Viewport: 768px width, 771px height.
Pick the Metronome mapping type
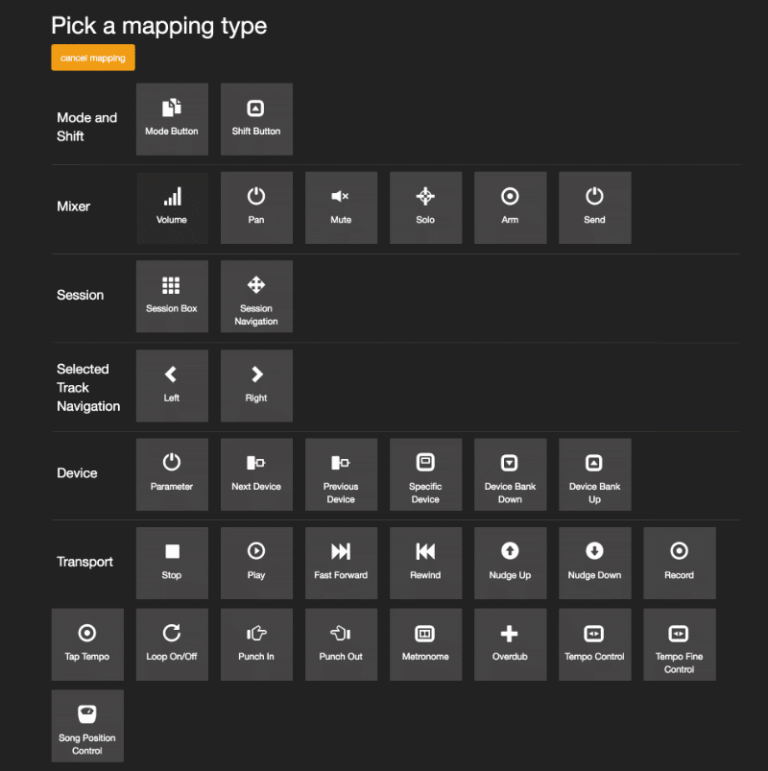425,644
